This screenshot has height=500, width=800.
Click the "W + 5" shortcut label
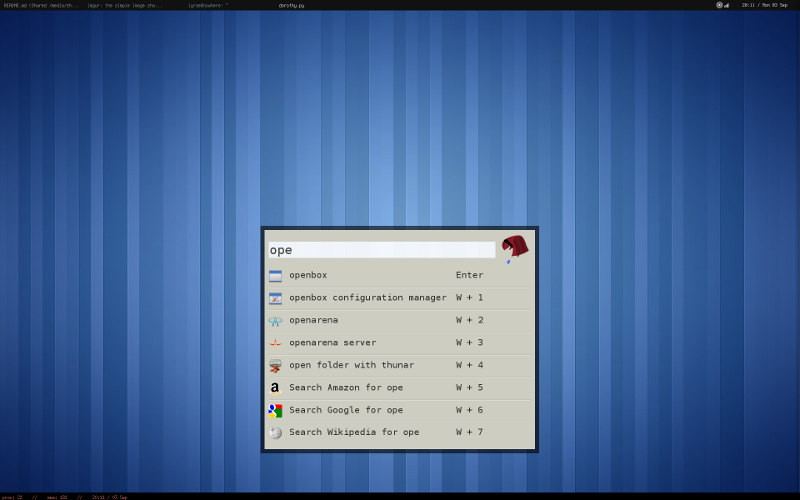[x=469, y=387]
